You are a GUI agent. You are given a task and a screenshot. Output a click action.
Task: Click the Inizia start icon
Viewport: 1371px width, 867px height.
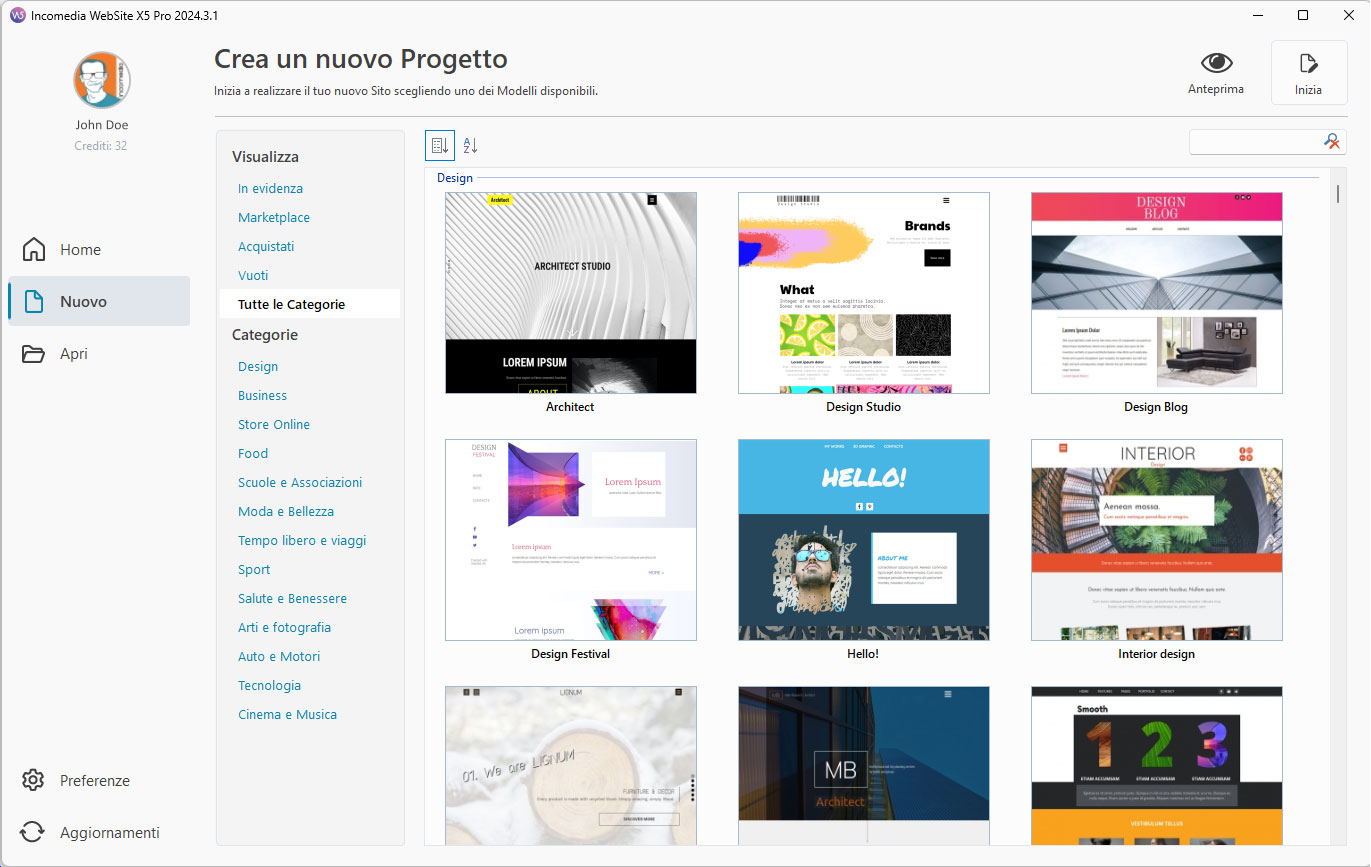click(1308, 62)
